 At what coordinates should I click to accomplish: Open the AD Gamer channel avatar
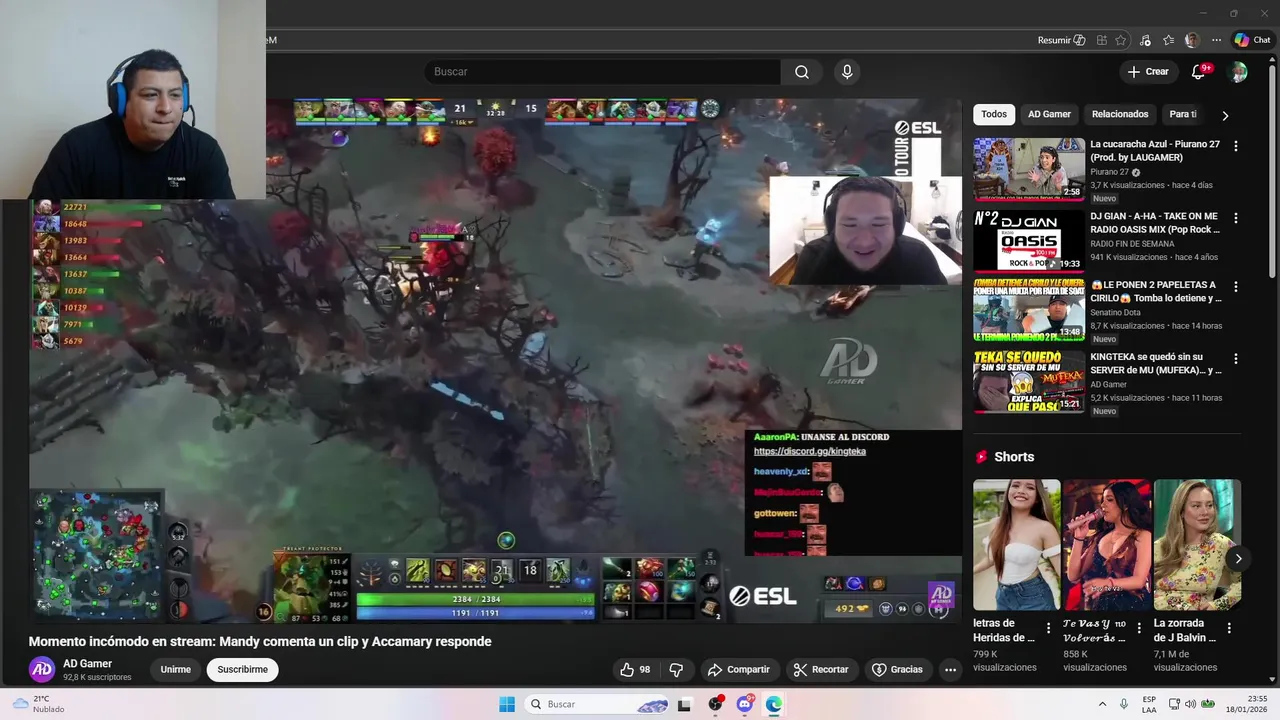[x=41, y=669]
